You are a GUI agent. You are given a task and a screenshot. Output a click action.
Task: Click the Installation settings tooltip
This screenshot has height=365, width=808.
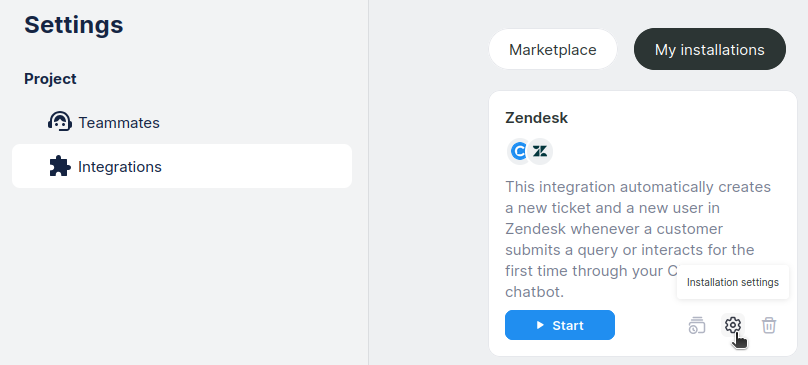733,282
